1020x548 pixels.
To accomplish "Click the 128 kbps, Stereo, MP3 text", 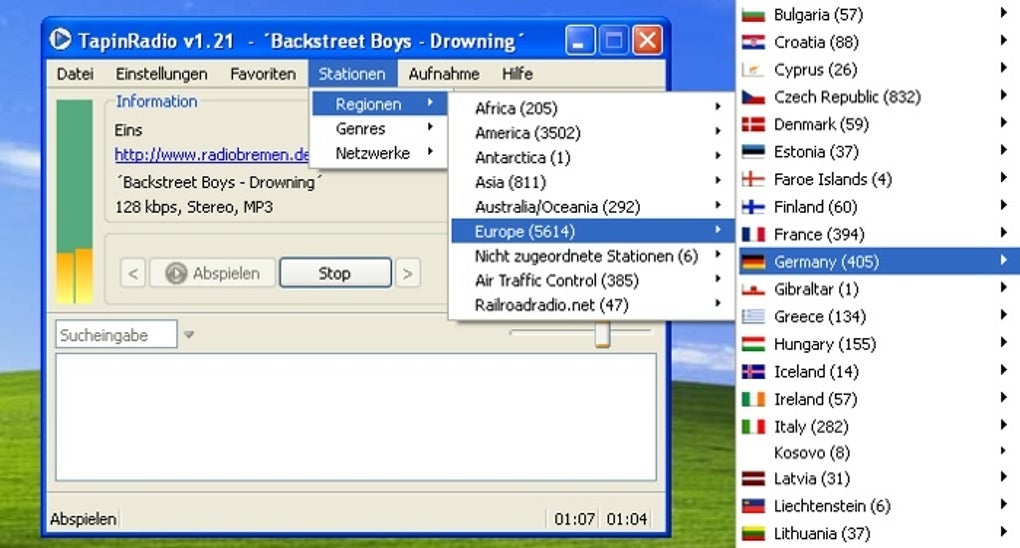I will pos(194,208).
